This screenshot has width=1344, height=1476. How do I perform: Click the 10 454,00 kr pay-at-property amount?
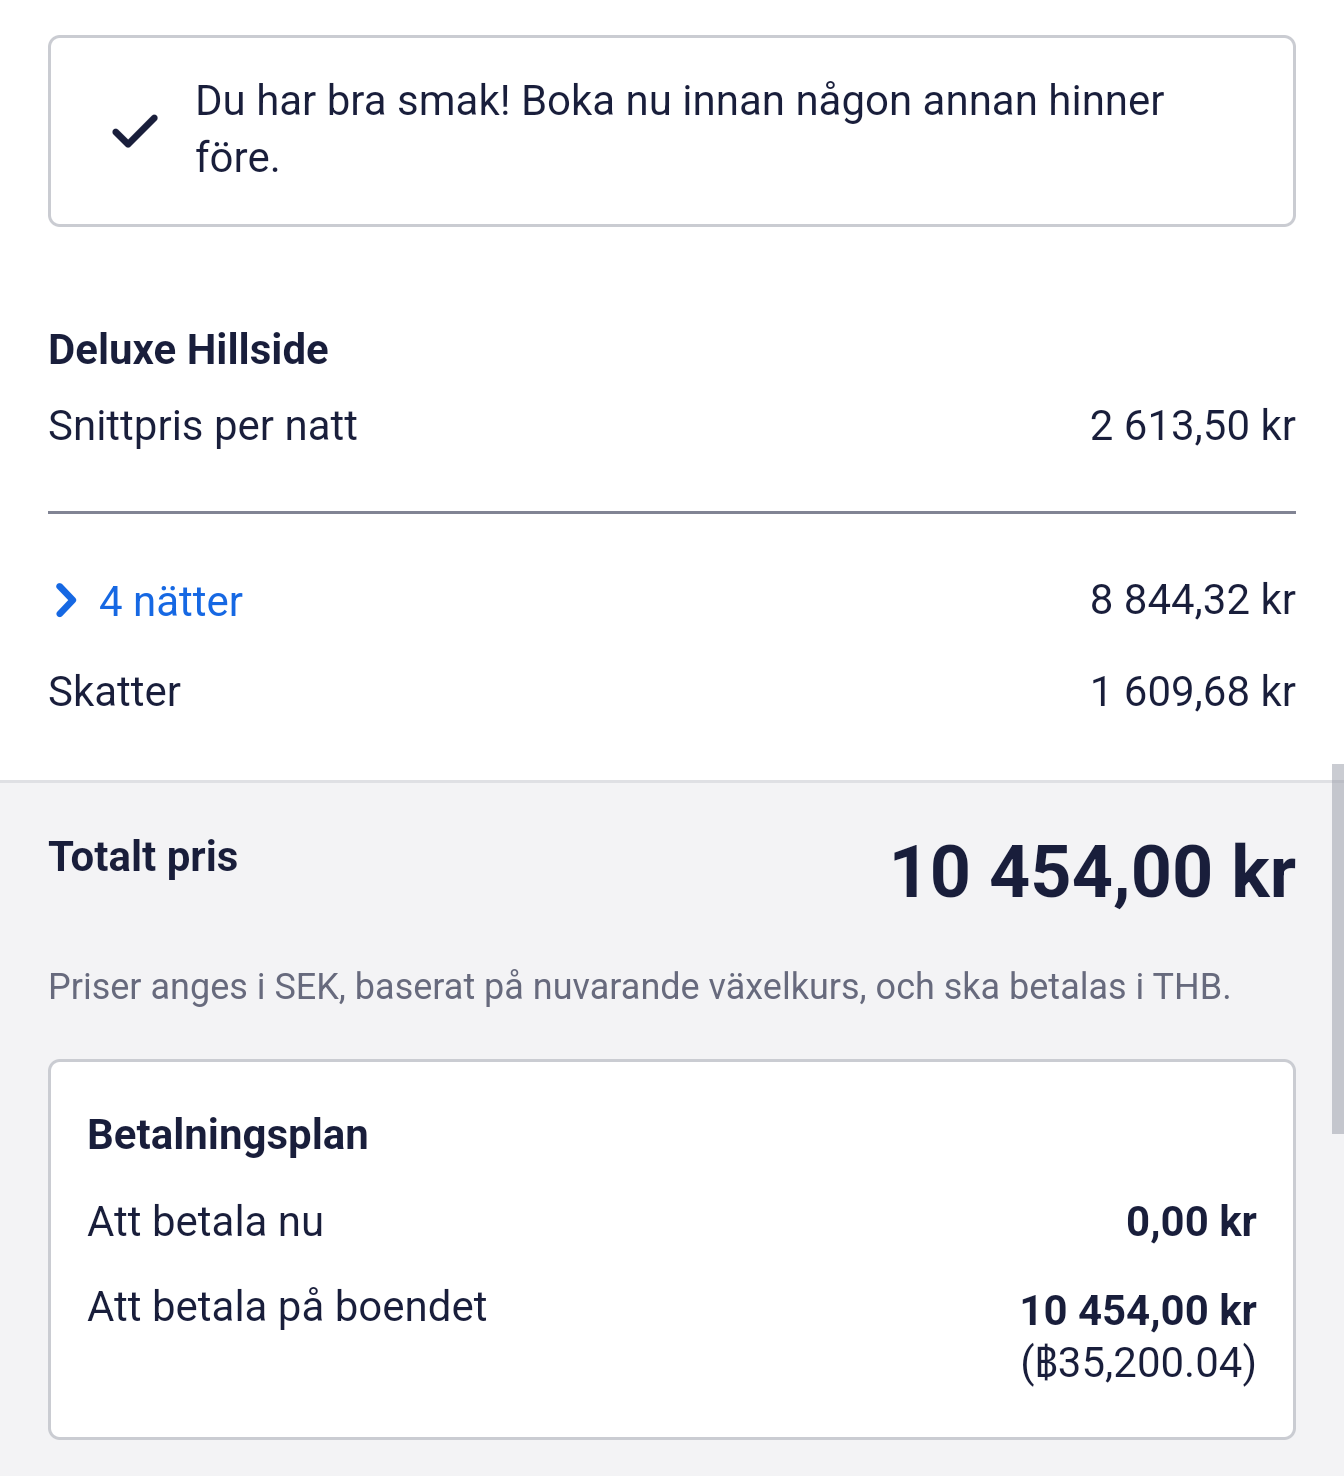coord(1138,1310)
